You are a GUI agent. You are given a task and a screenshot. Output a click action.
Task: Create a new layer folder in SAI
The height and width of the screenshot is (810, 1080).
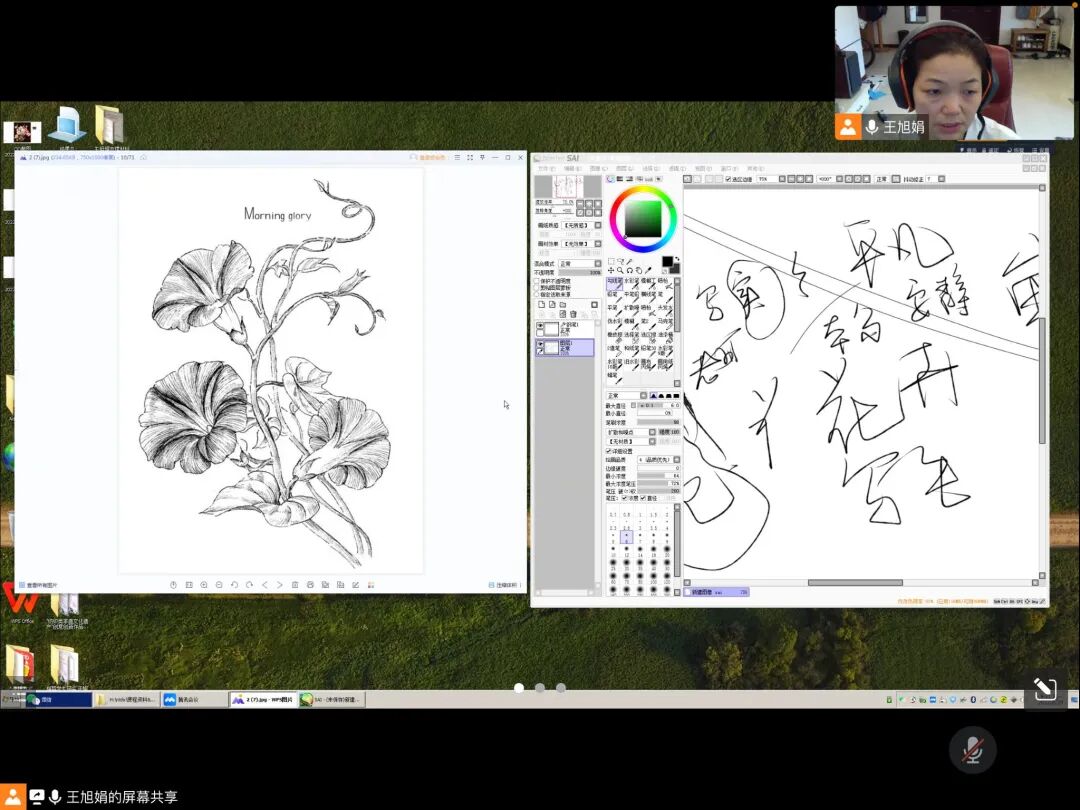(563, 304)
